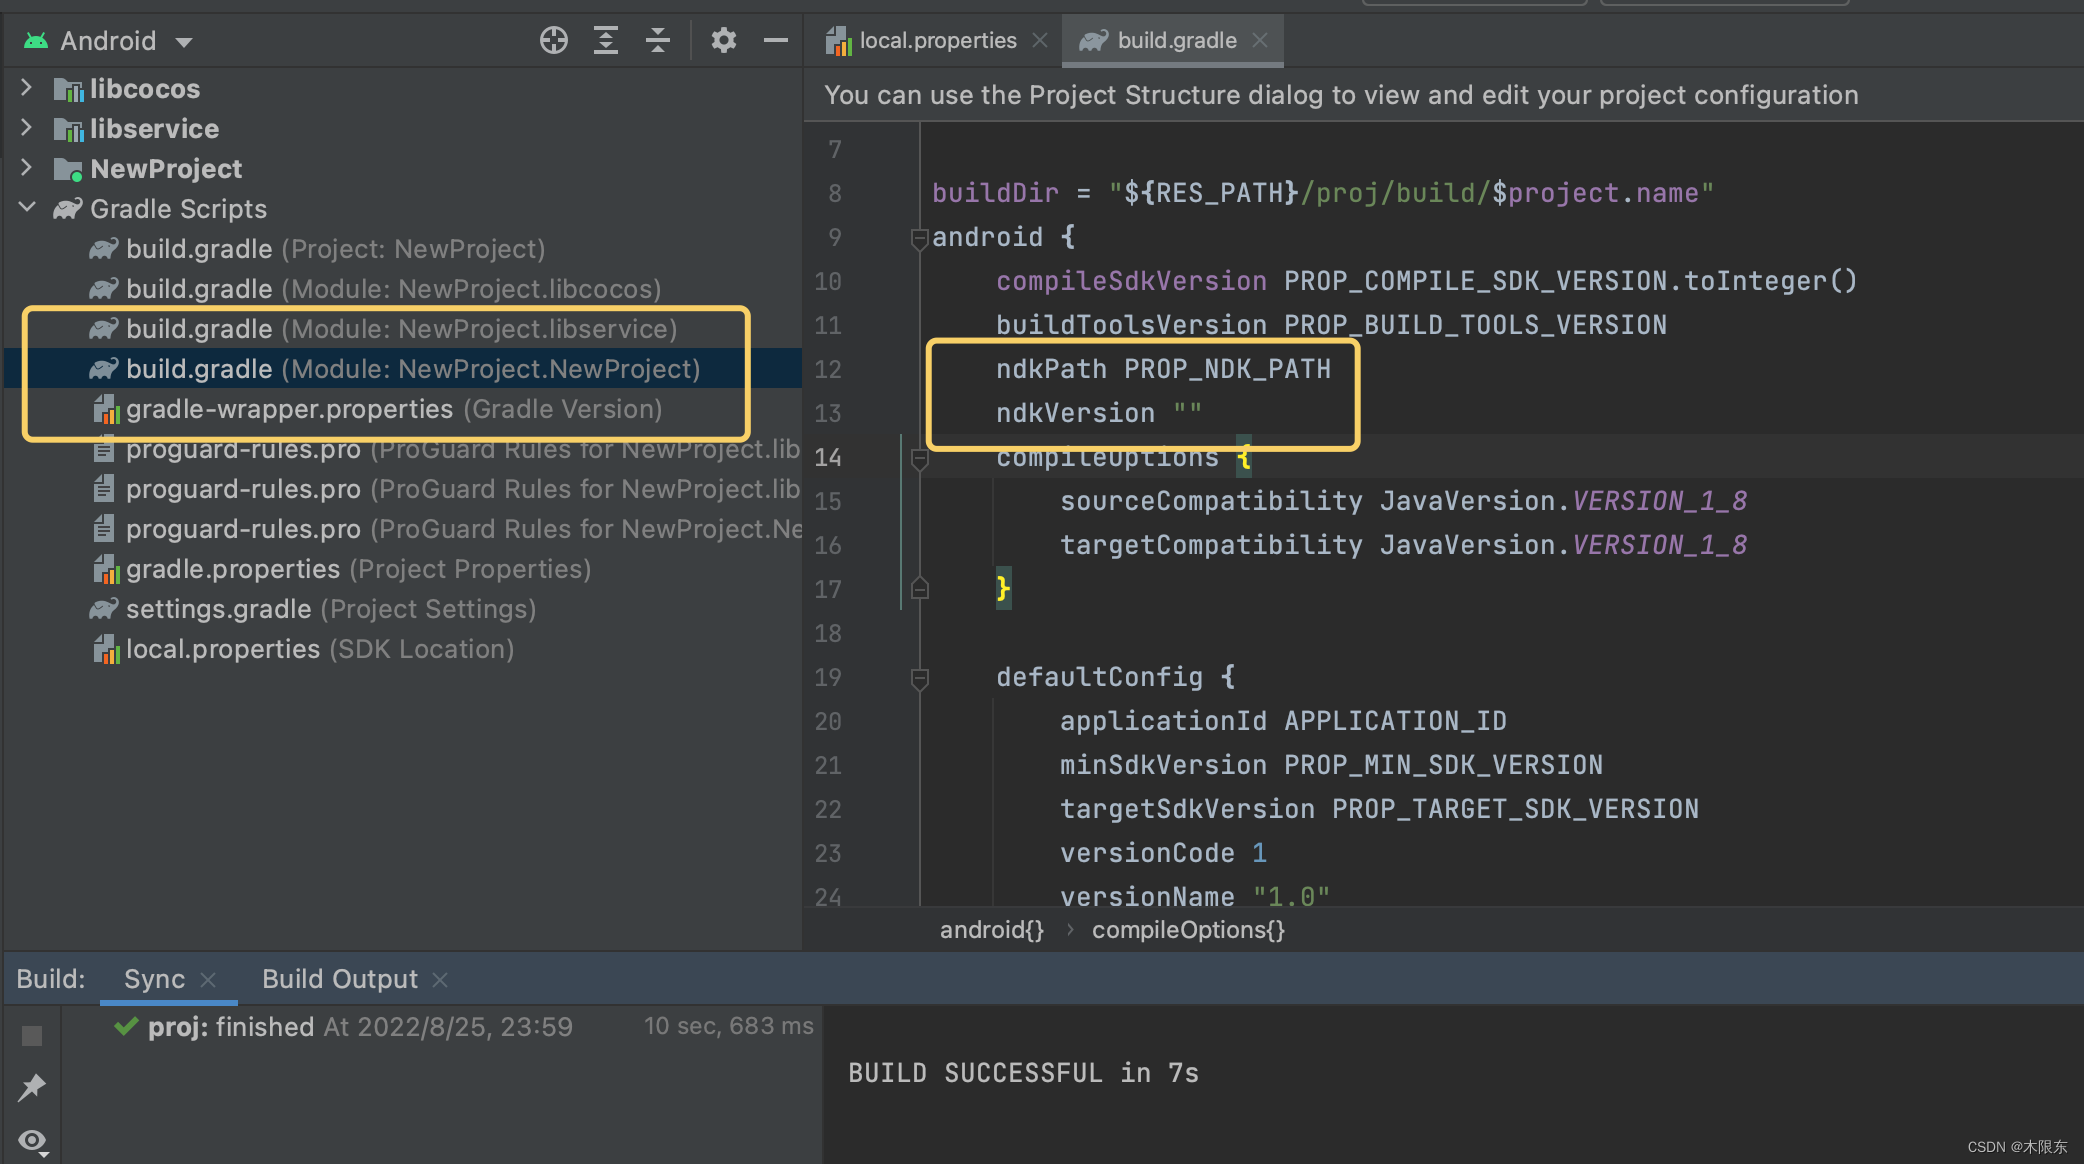Image resolution: width=2084 pixels, height=1164 pixels.
Task: Click sourceCompatibility code line
Action: 1403,501
